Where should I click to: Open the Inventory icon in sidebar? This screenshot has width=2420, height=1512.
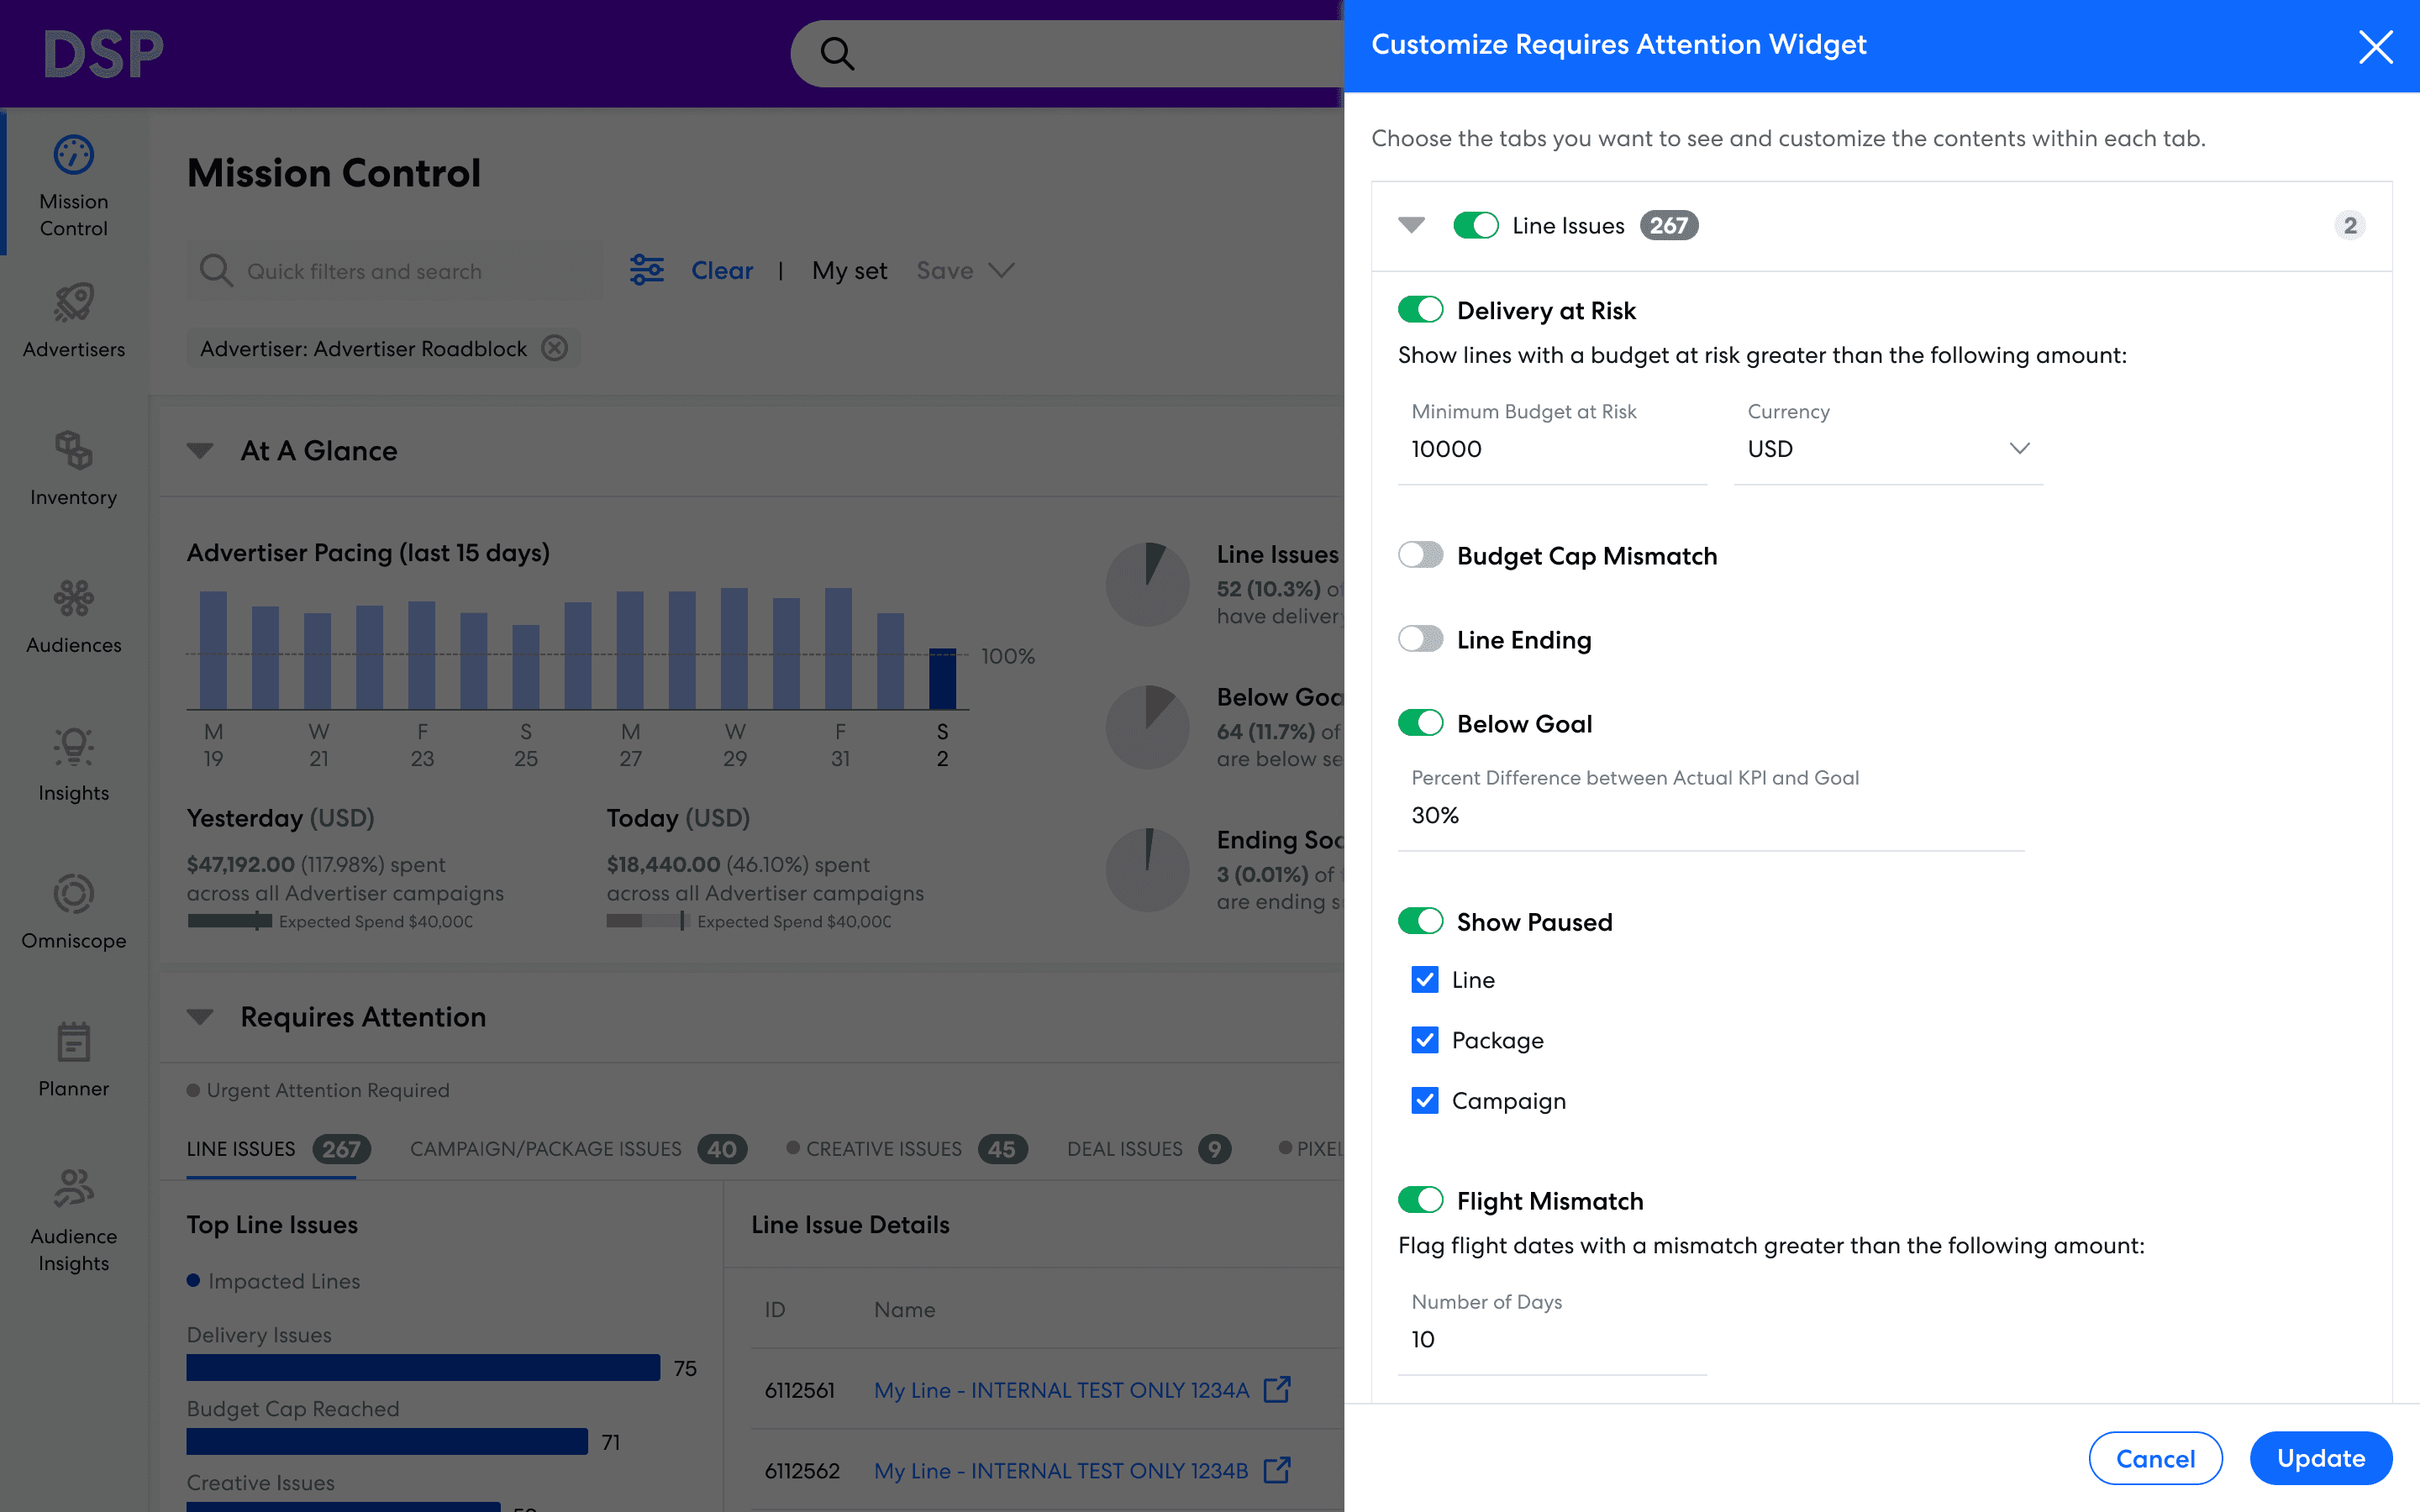click(73, 451)
